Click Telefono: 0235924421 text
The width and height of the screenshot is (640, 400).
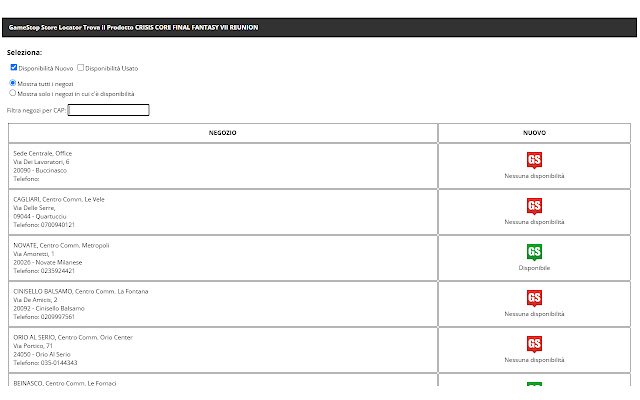click(44, 271)
